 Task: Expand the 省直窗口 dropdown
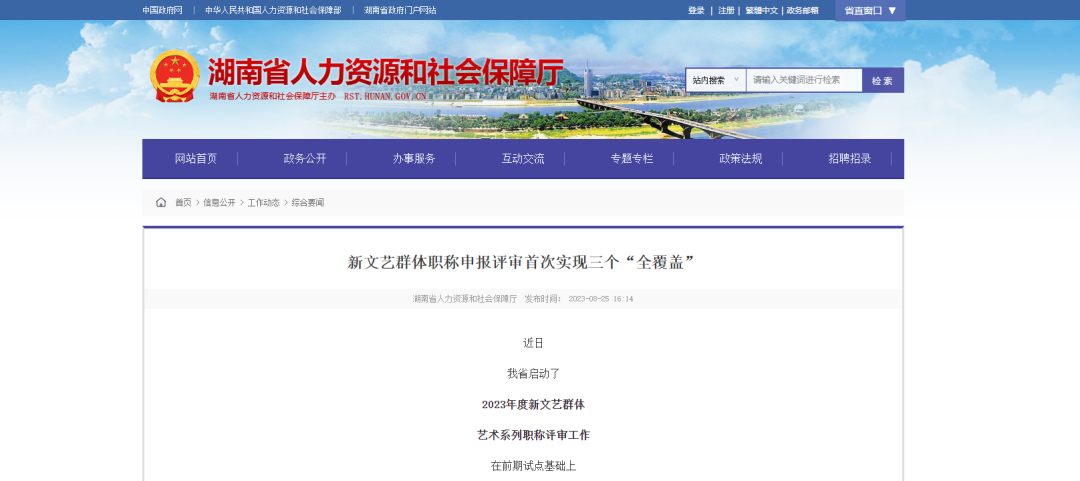(870, 10)
